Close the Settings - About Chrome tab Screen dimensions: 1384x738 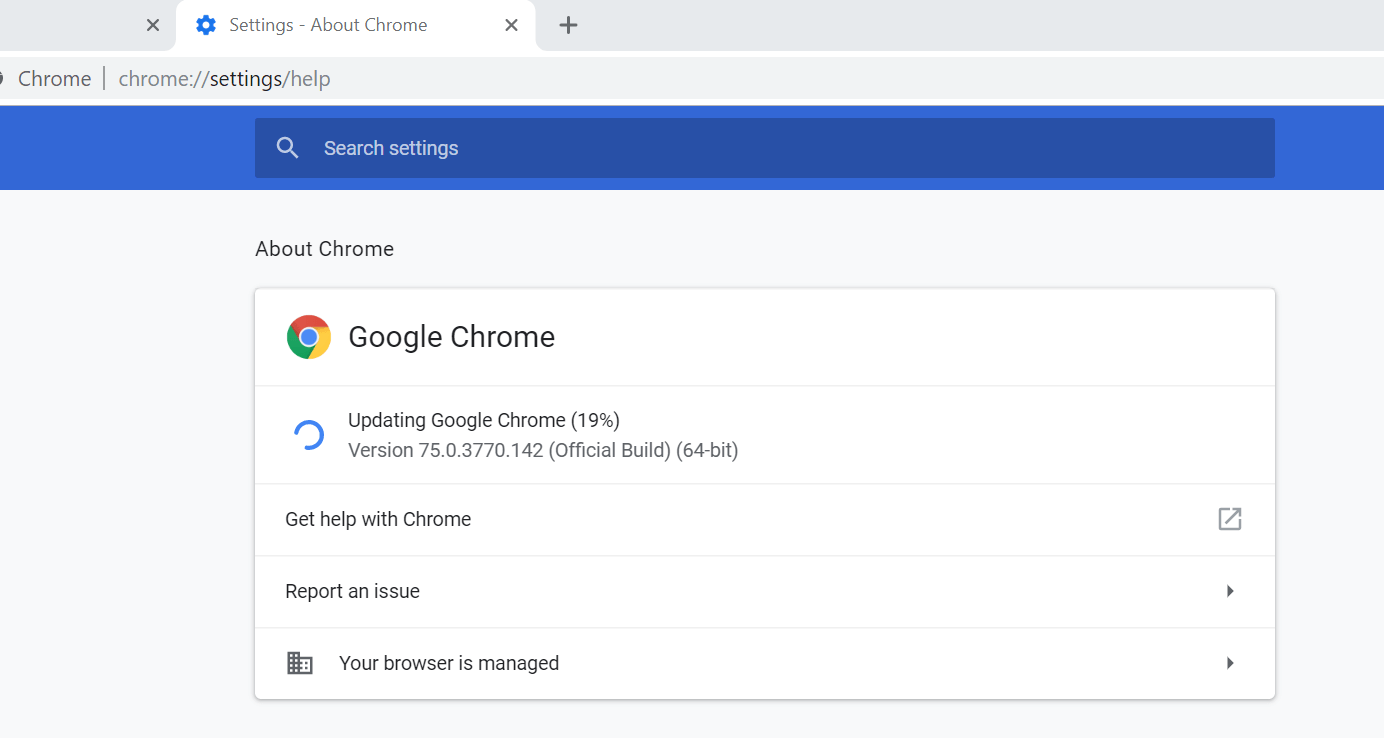[x=511, y=25]
